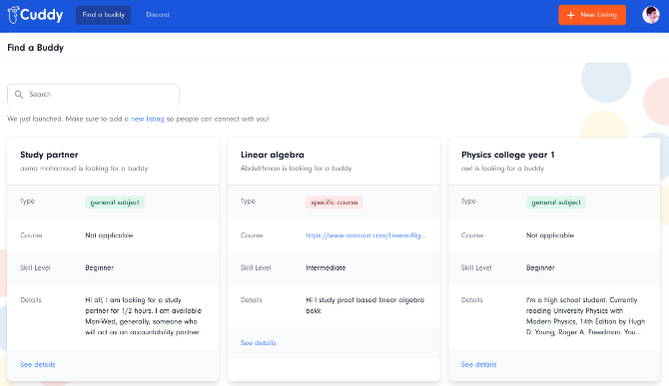Image resolution: width=669 pixels, height=386 pixels.
Task: Open the user profile avatar
Action: (651, 15)
